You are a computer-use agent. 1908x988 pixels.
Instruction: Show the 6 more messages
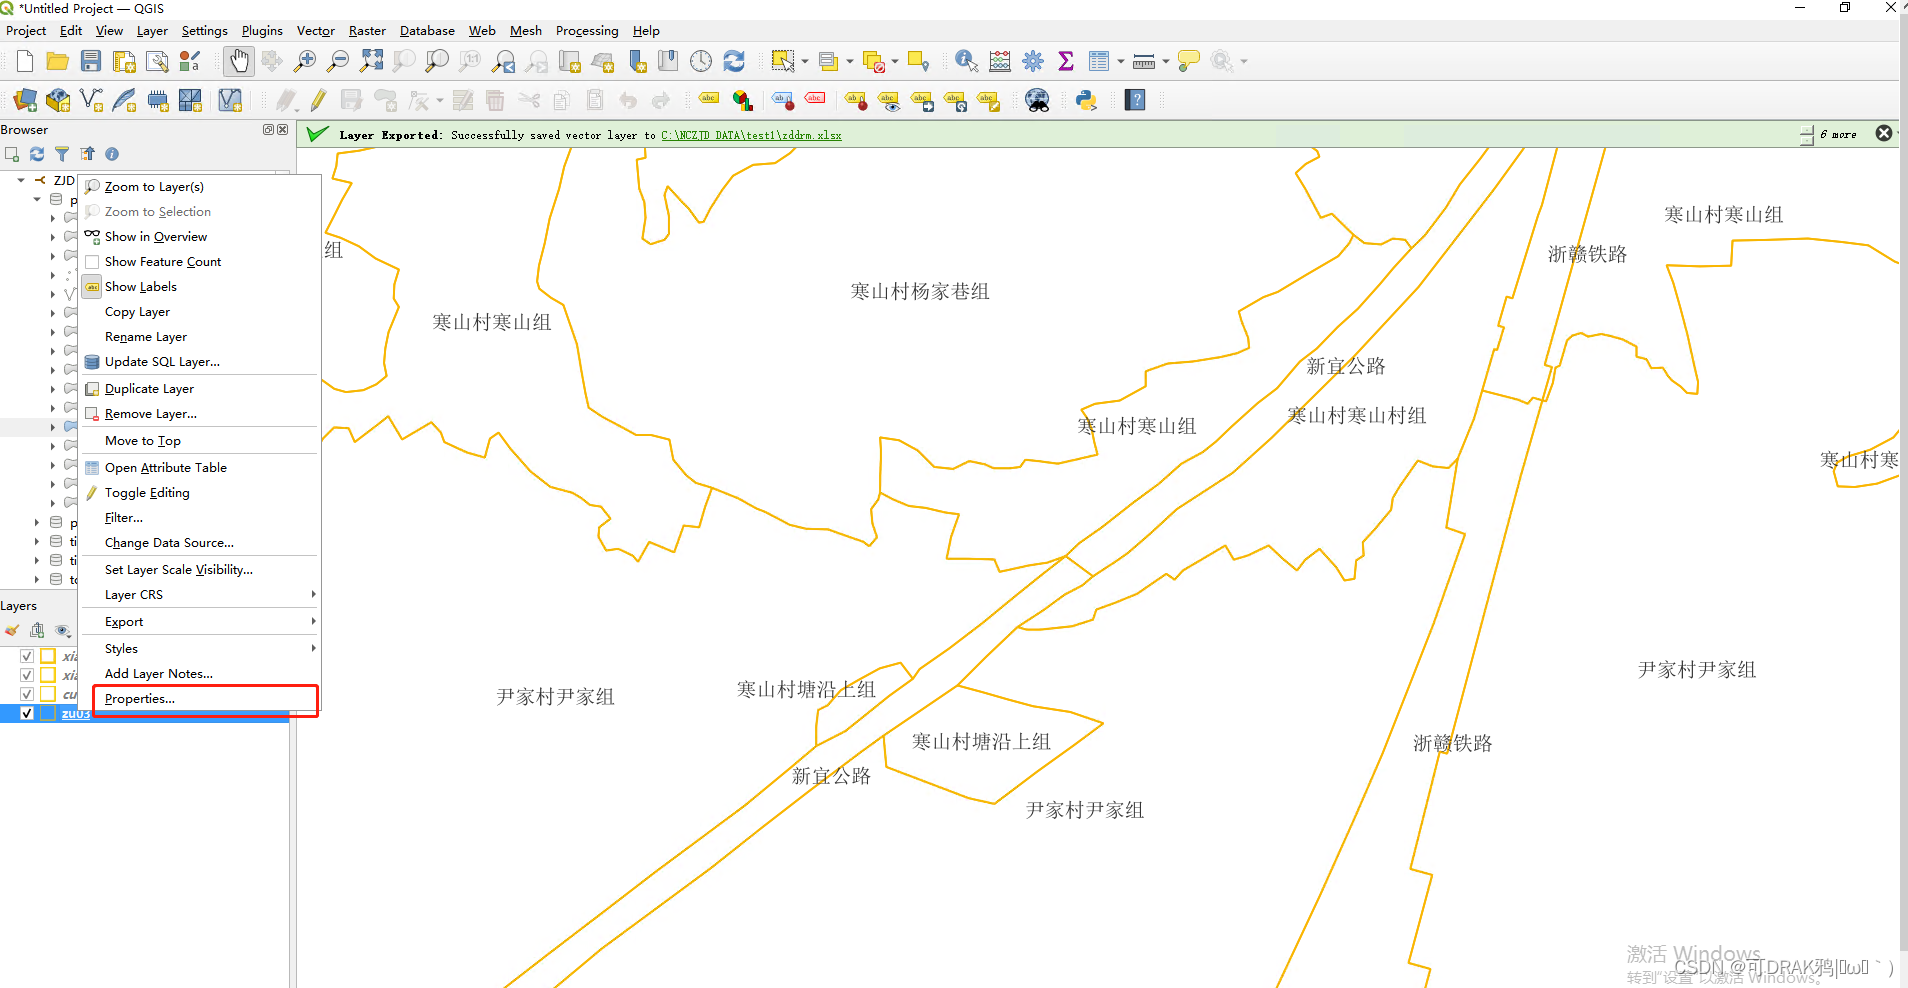click(x=1839, y=133)
